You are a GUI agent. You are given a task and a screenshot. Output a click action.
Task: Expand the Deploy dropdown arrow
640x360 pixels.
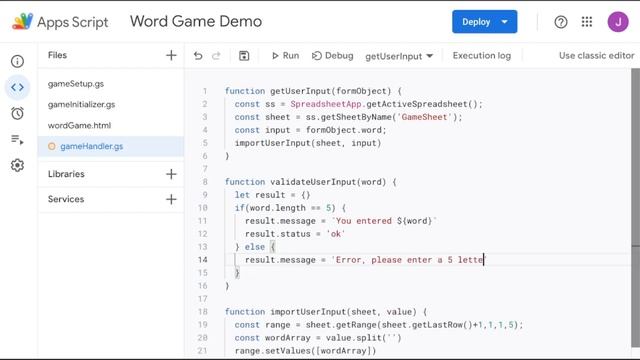pyautogui.click(x=504, y=22)
